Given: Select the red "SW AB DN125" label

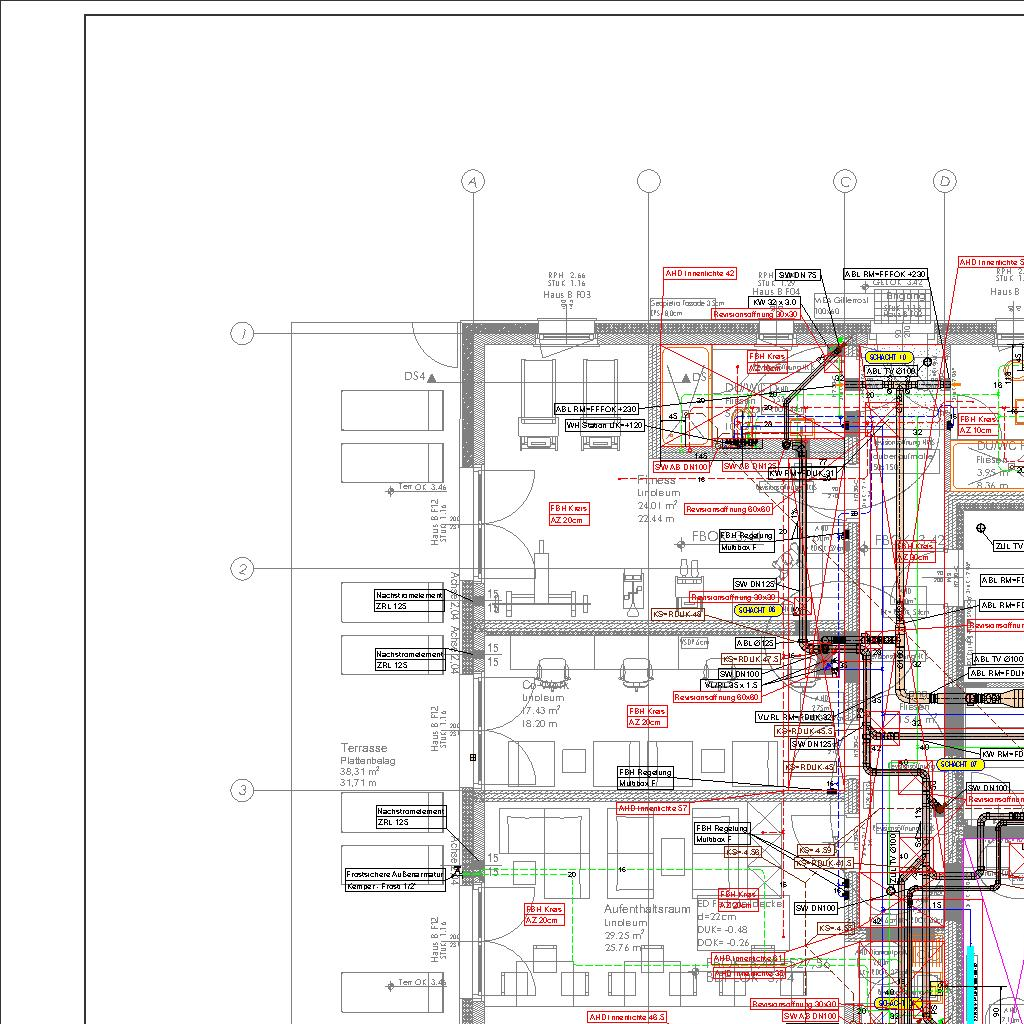Looking at the screenshot, I should [x=750, y=466].
